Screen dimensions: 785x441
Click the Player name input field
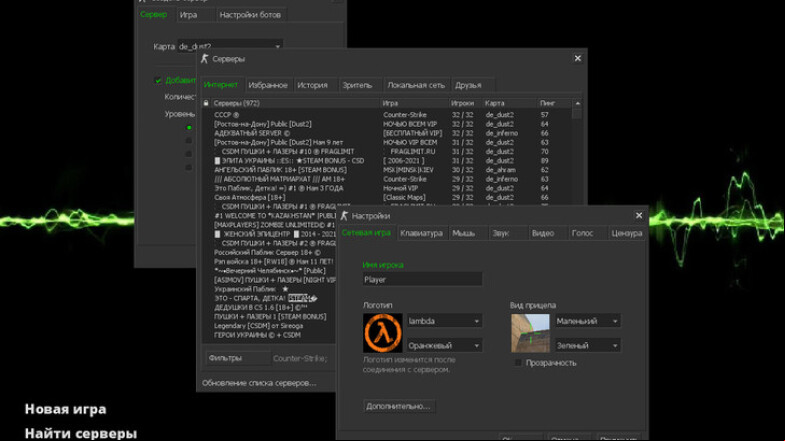(x=422, y=279)
